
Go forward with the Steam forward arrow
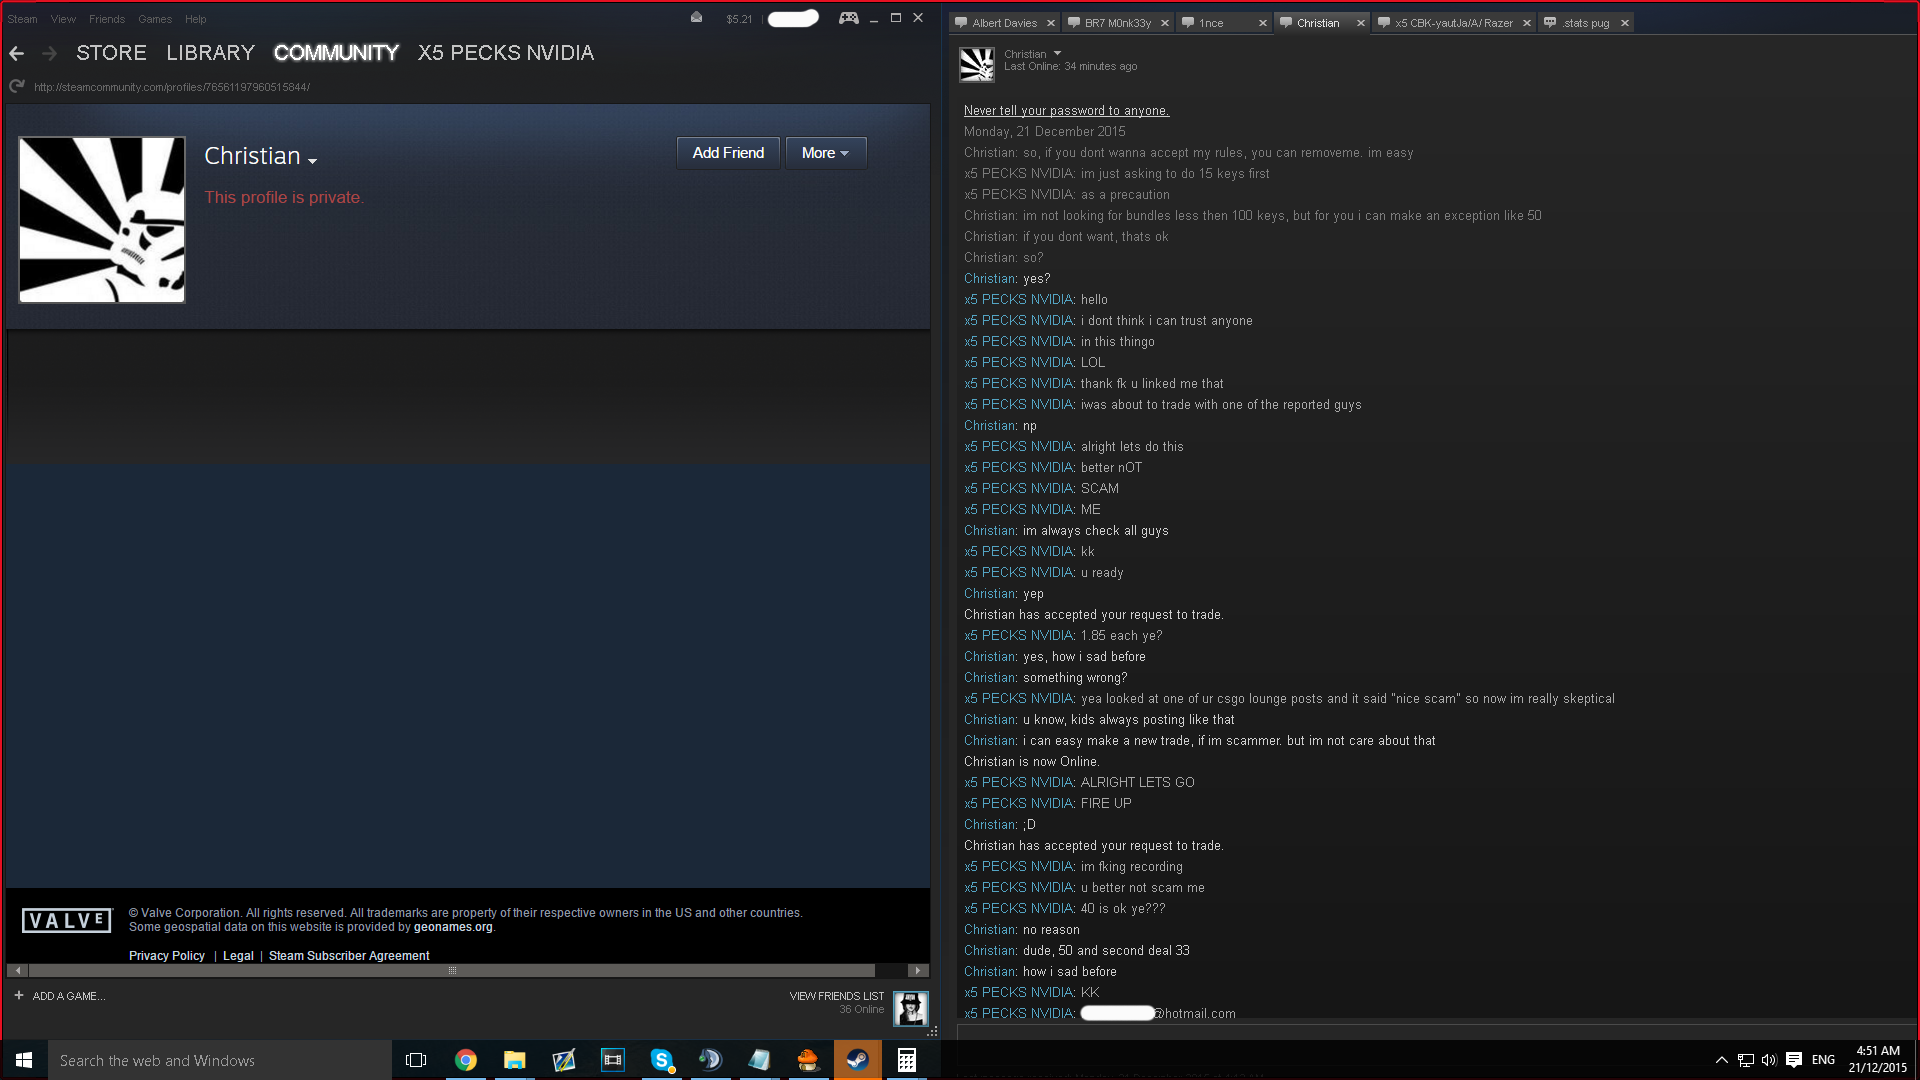point(49,53)
